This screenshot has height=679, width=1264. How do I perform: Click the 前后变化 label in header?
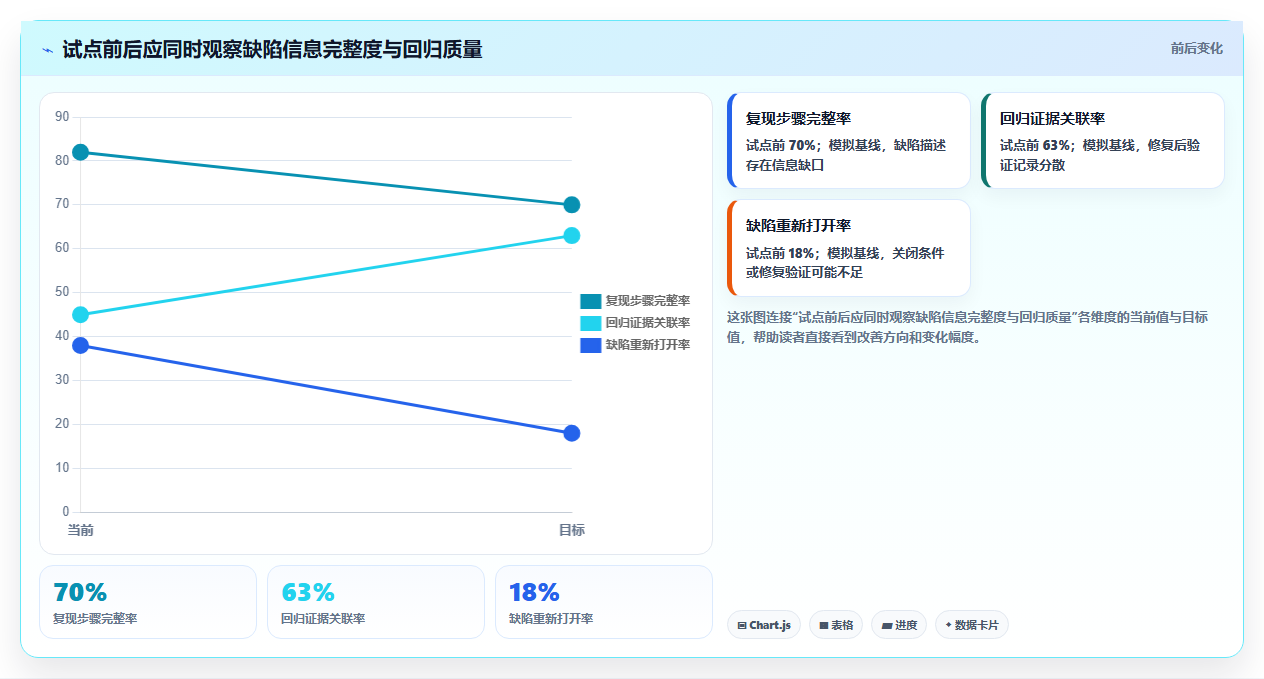pos(1197,48)
